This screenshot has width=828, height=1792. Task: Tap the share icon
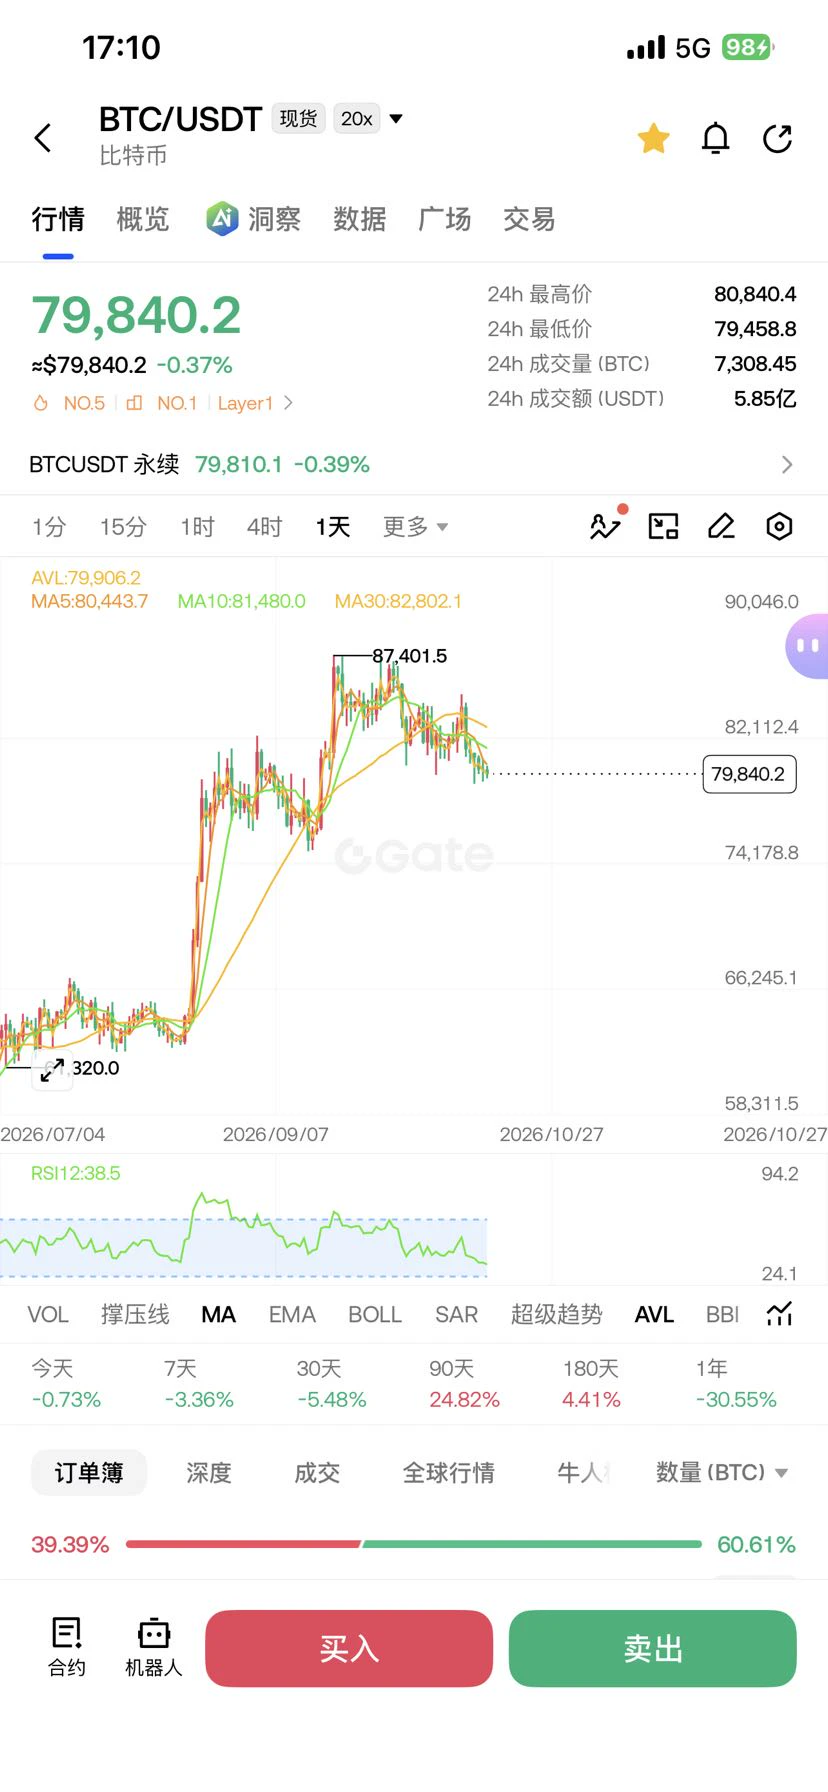click(777, 138)
